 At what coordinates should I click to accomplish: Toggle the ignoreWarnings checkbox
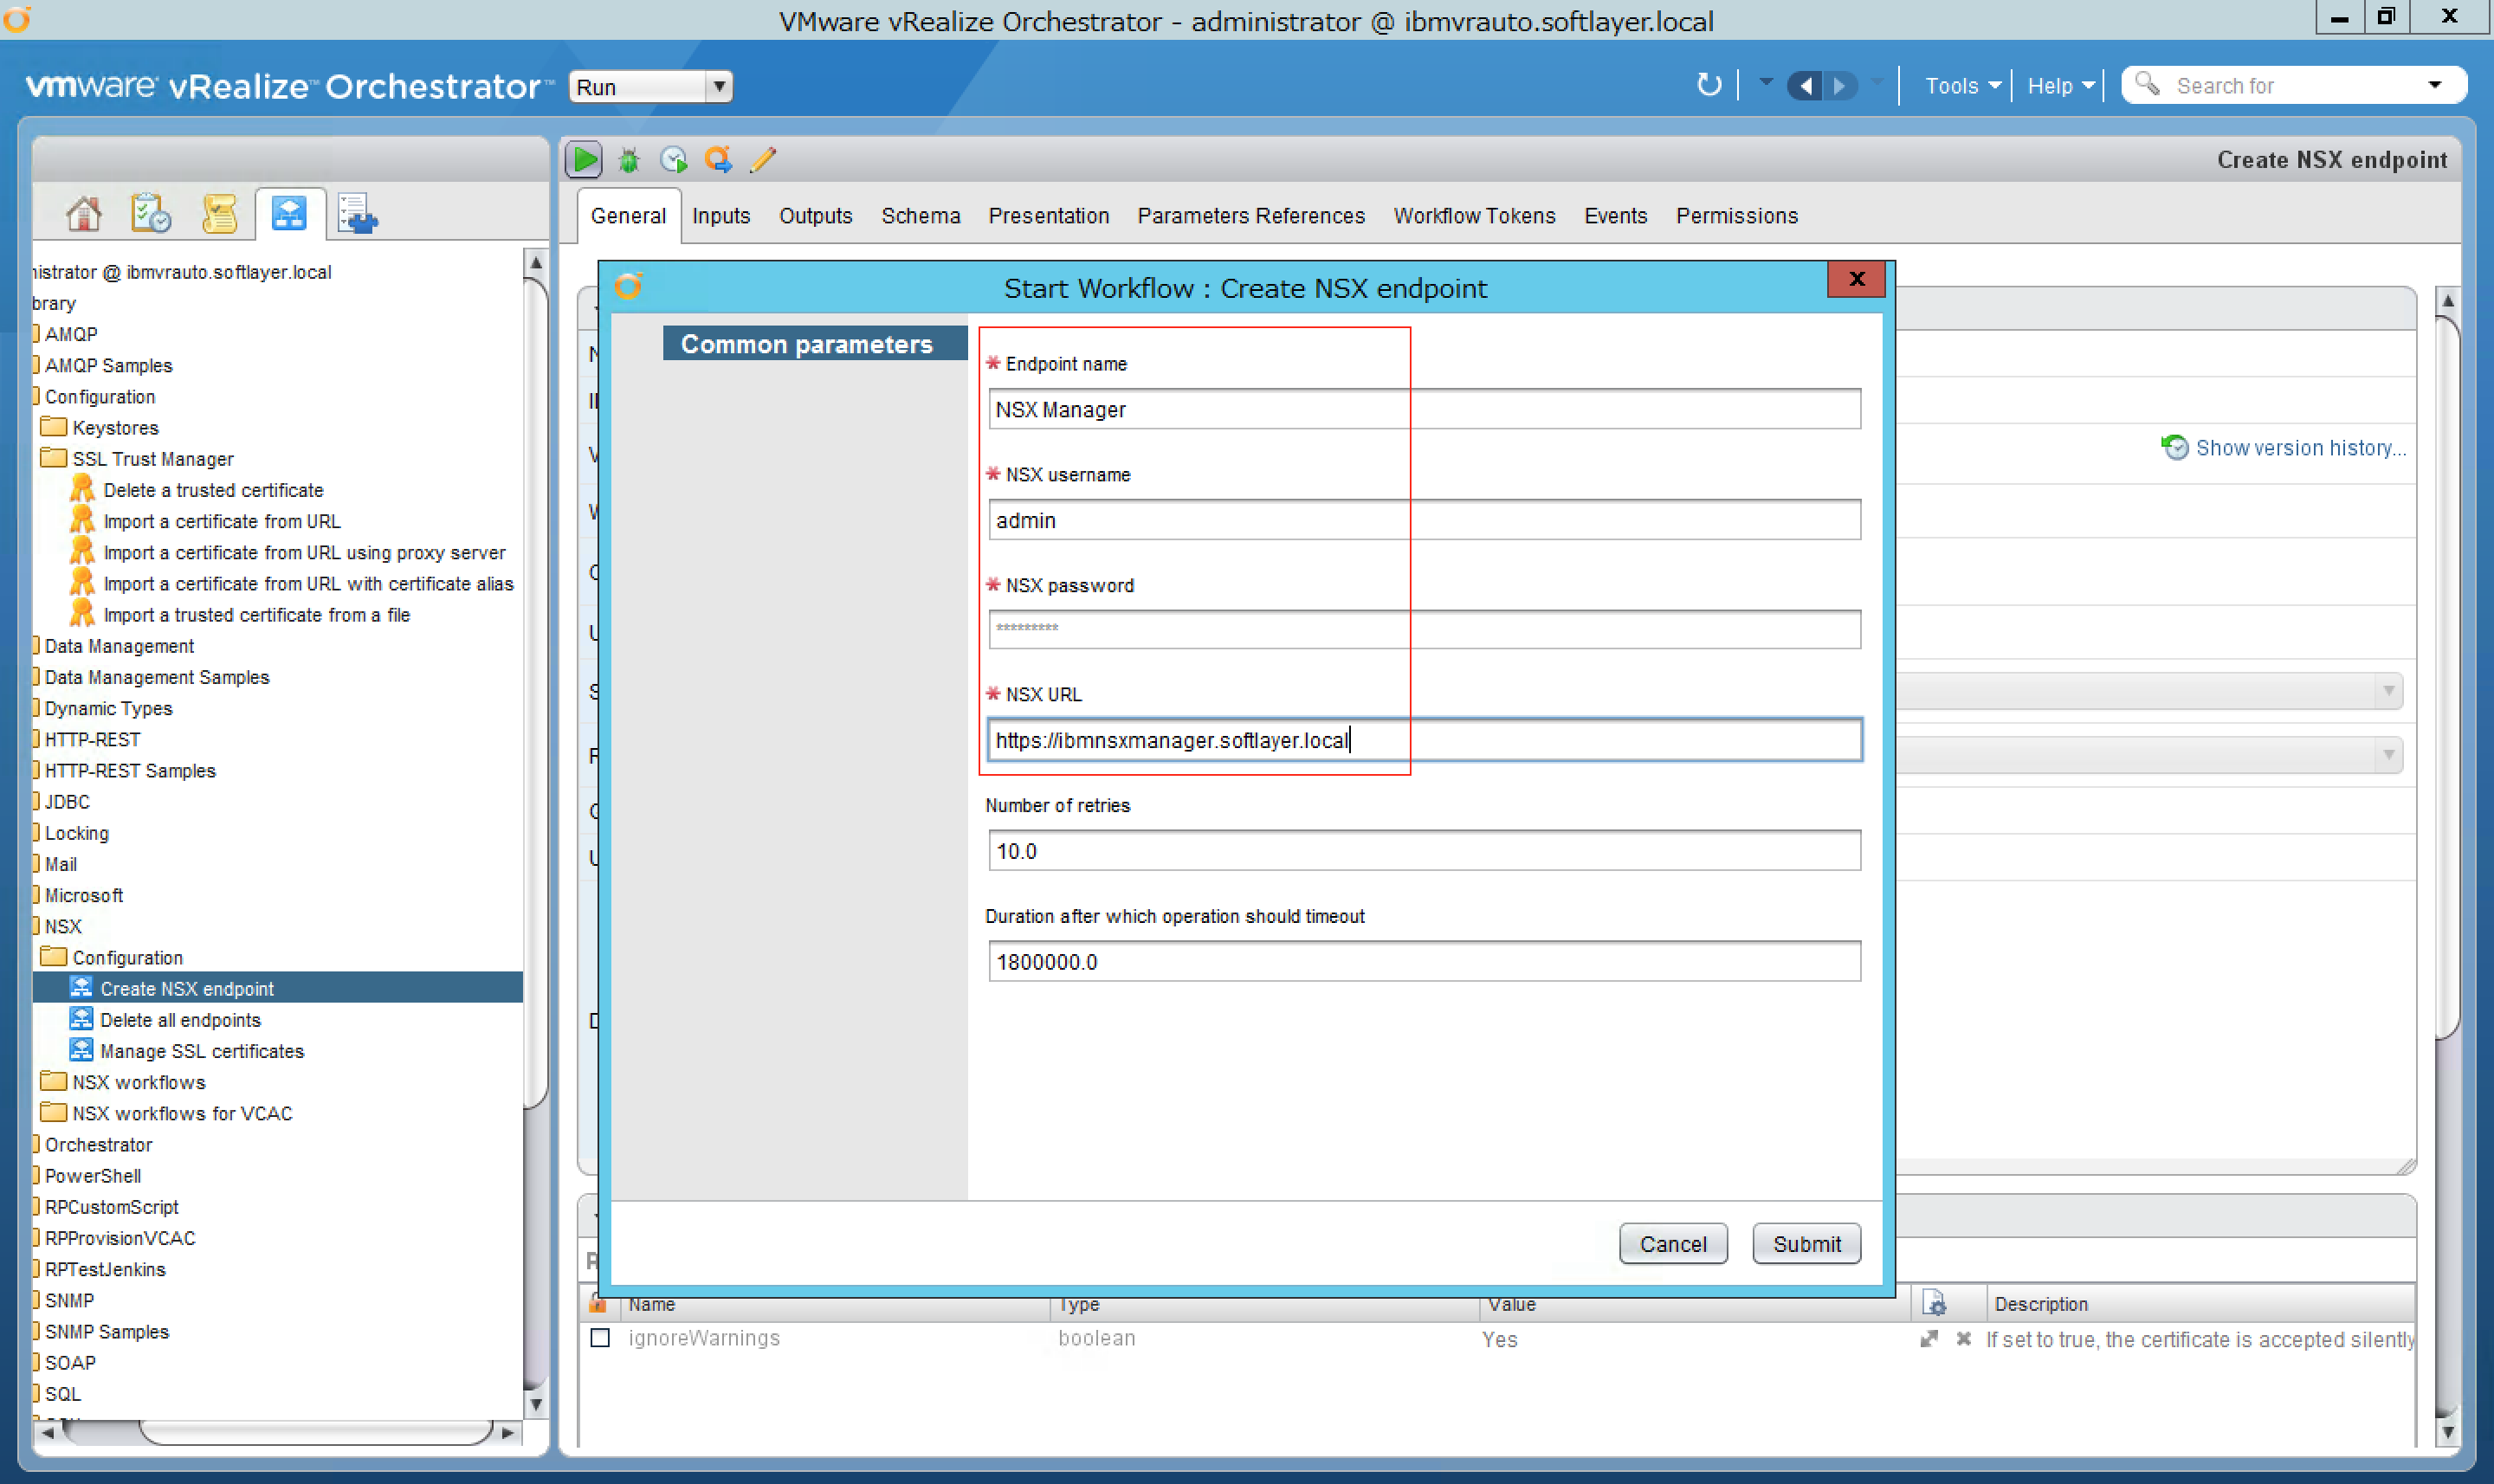[x=600, y=1338]
